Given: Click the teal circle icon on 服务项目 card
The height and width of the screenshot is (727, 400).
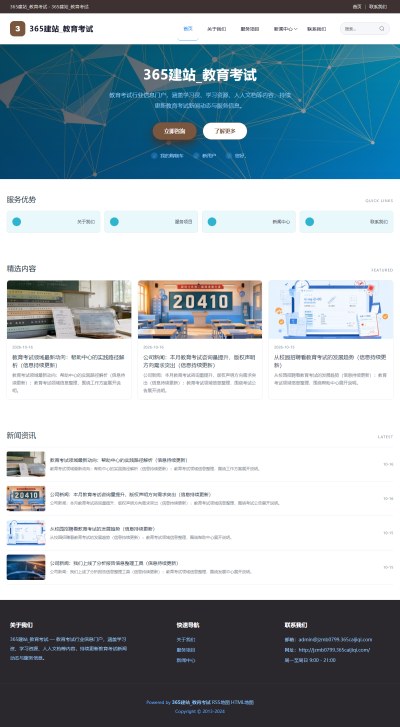Looking at the screenshot, I should 114,222.
